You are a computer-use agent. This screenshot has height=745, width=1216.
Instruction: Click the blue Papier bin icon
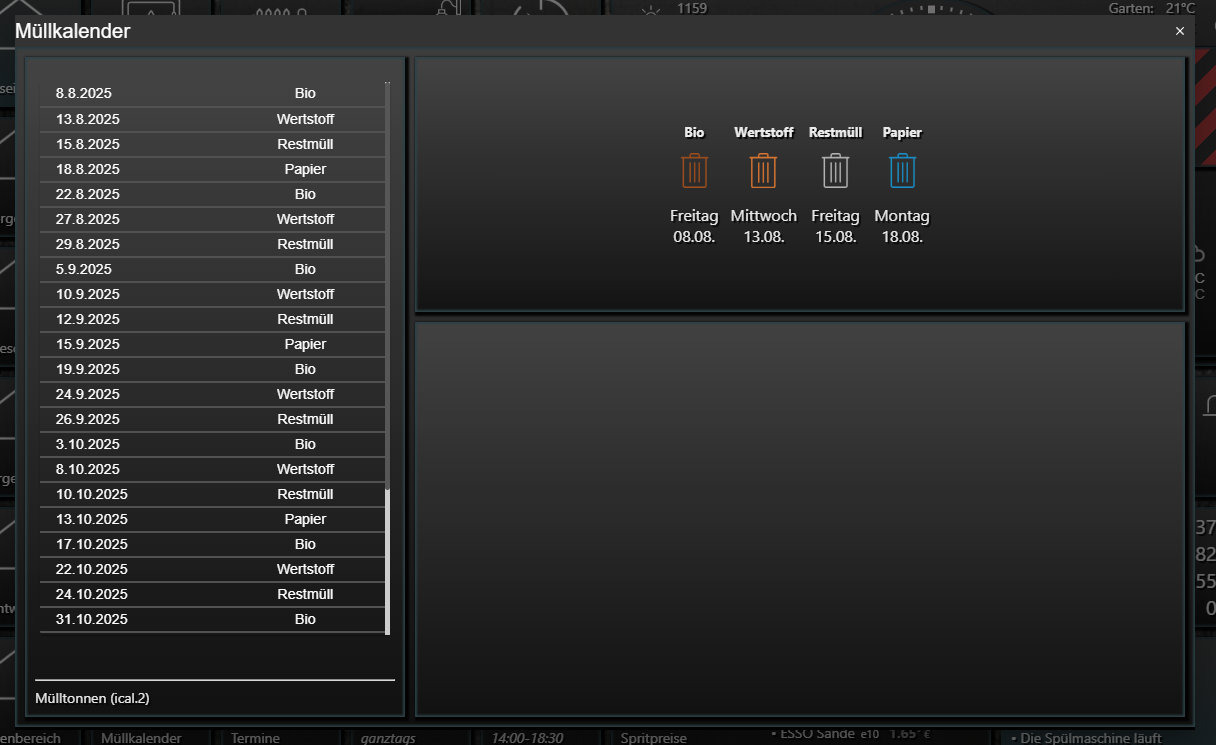902,171
